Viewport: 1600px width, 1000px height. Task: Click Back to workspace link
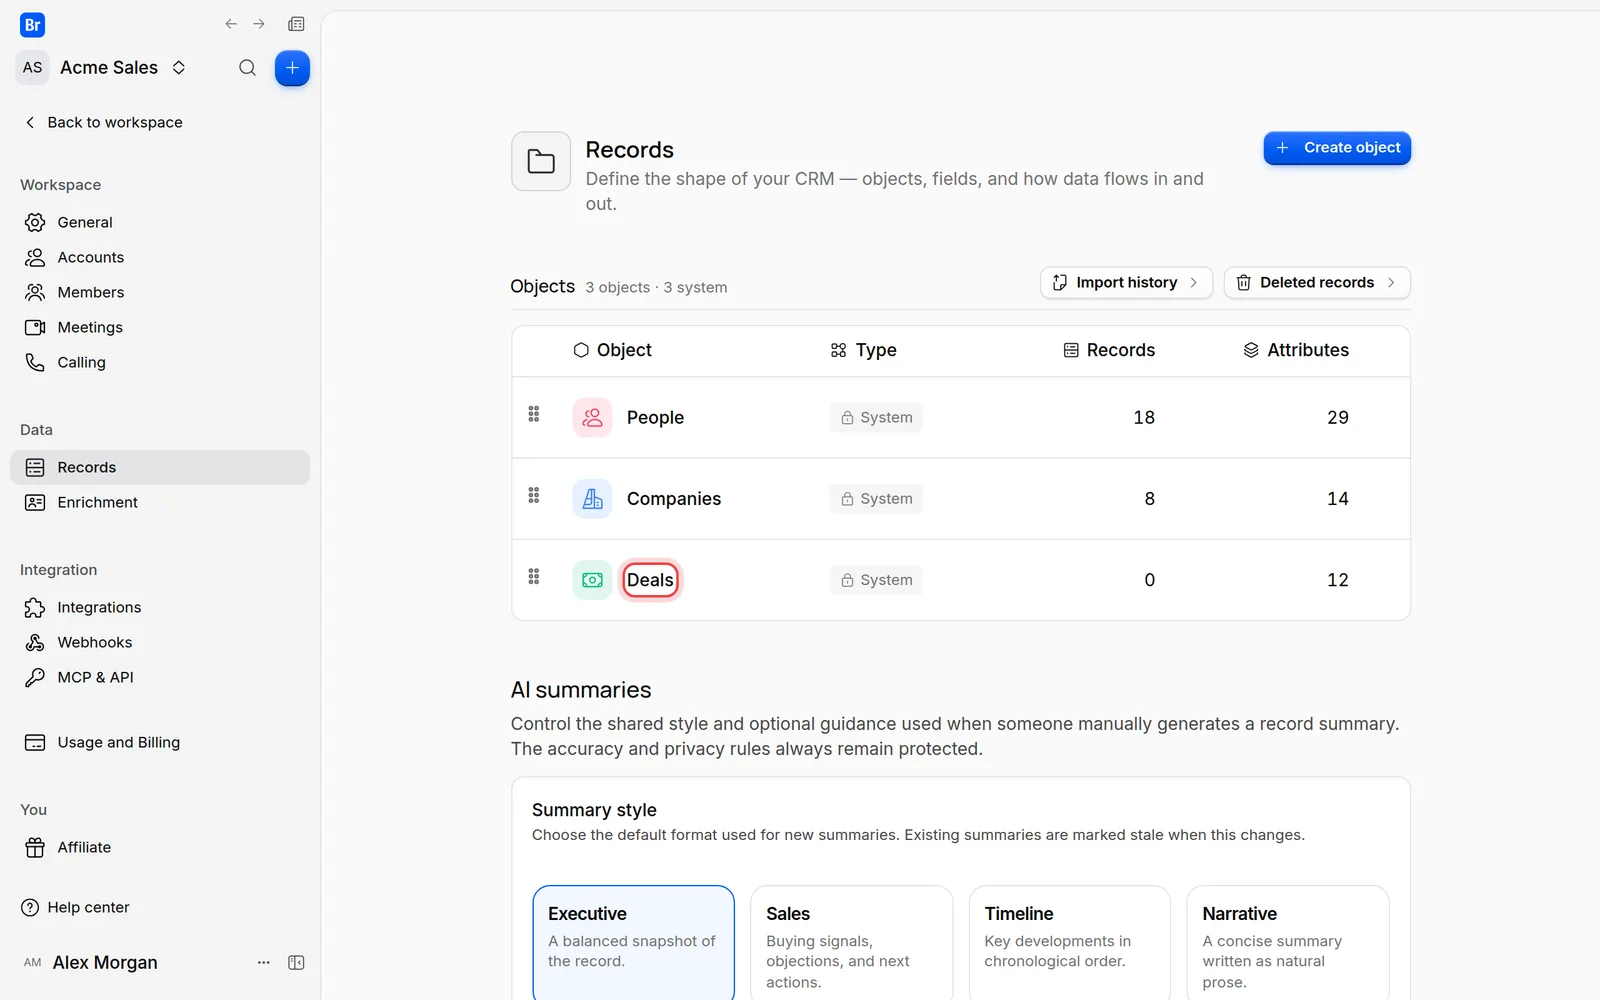point(103,122)
